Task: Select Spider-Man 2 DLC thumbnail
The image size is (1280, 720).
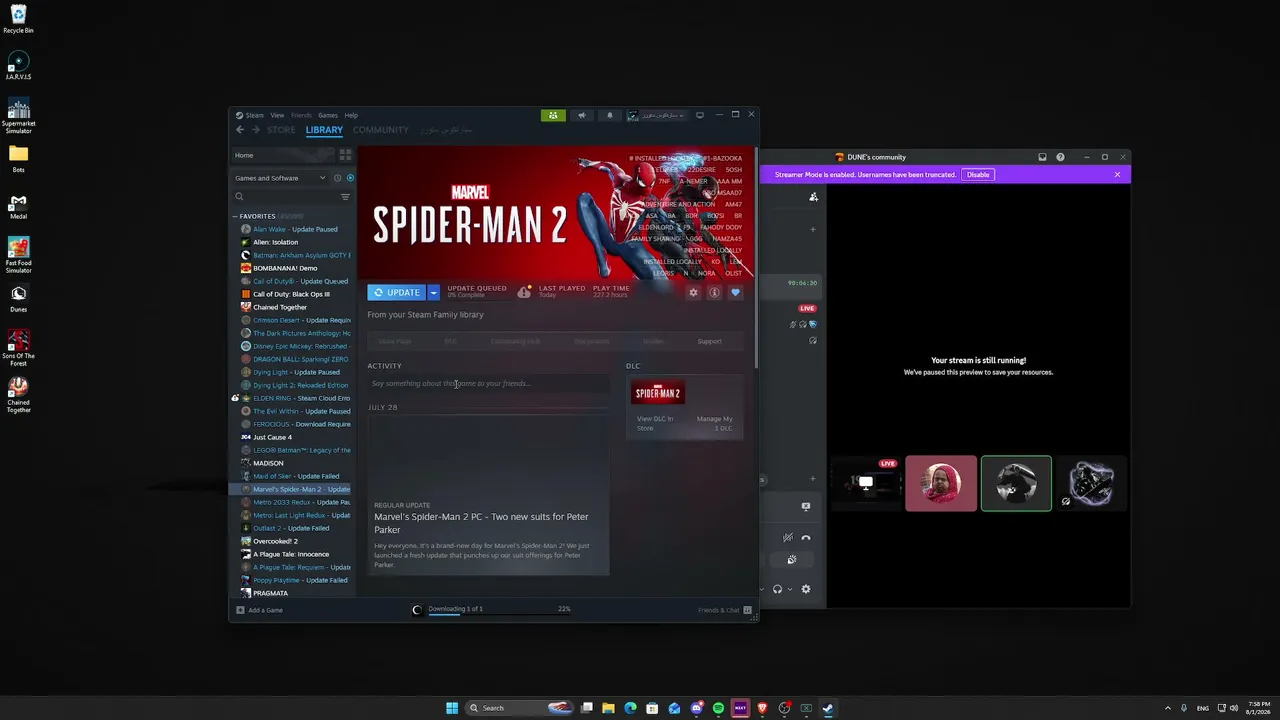Action: tap(658, 393)
